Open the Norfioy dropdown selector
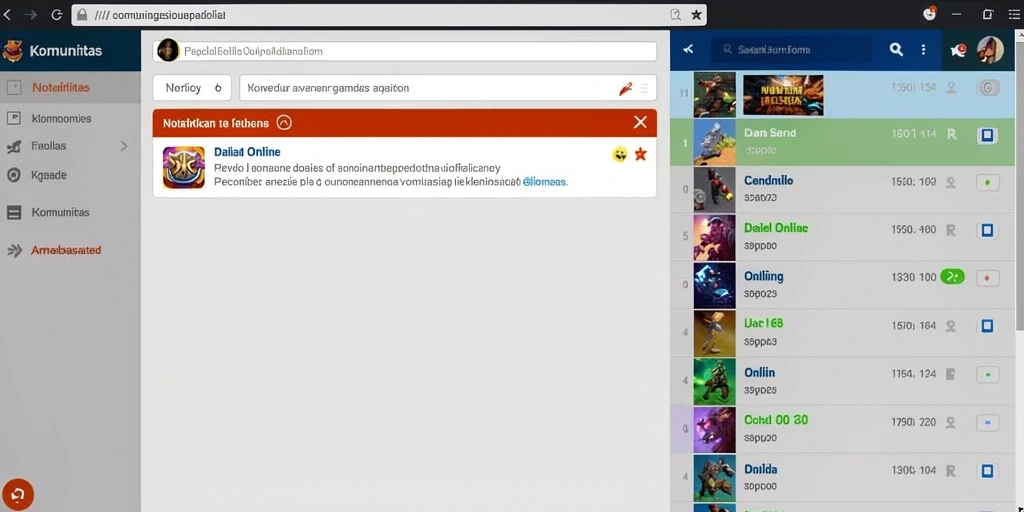 click(x=192, y=88)
